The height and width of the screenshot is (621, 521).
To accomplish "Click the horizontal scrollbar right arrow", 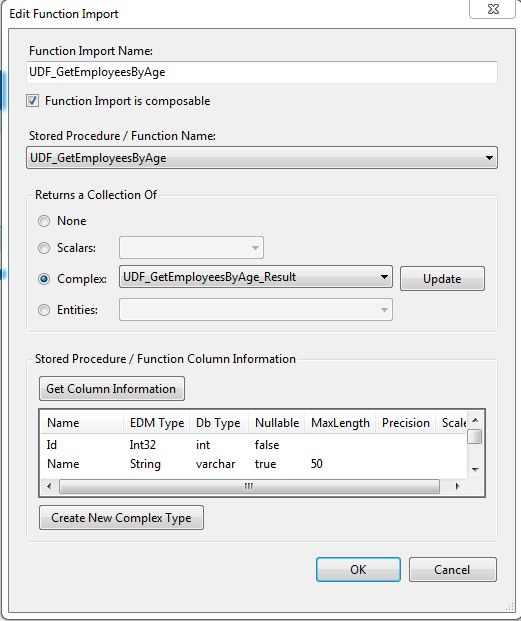I will (458, 486).
